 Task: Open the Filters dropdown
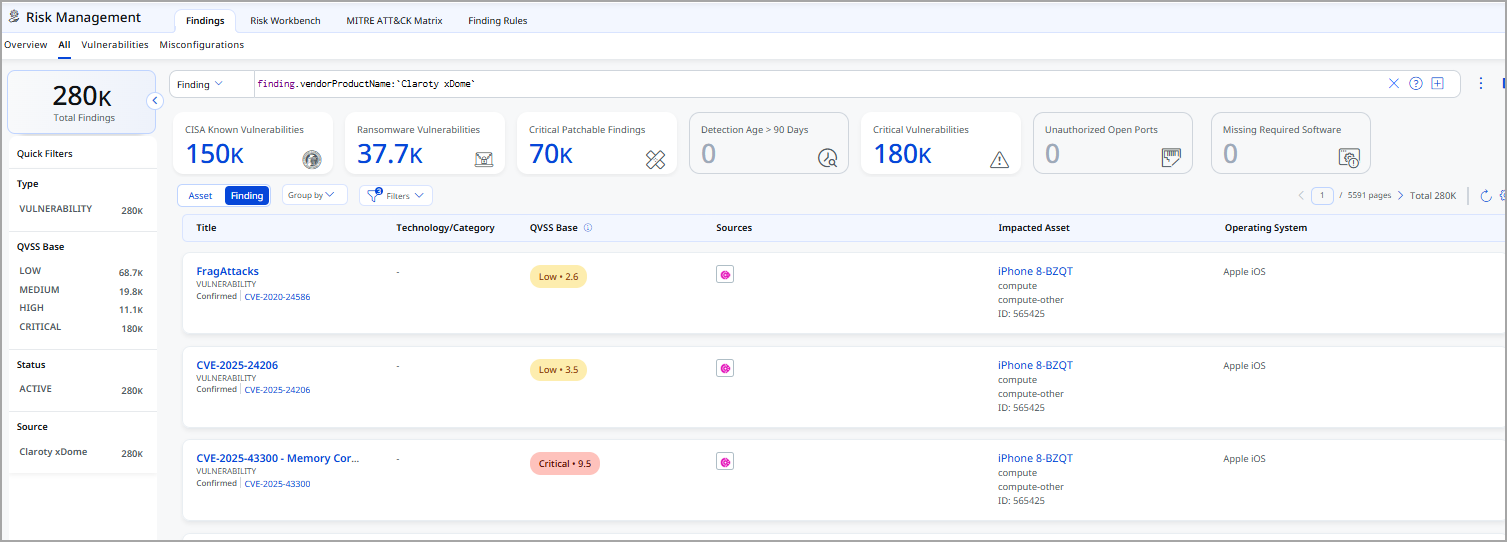(x=396, y=196)
